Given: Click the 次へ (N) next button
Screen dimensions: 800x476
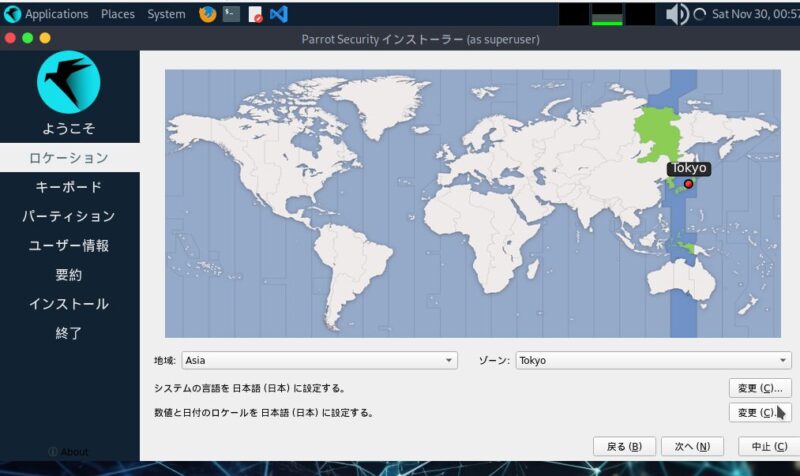Looking at the screenshot, I should pyautogui.click(x=691, y=446).
